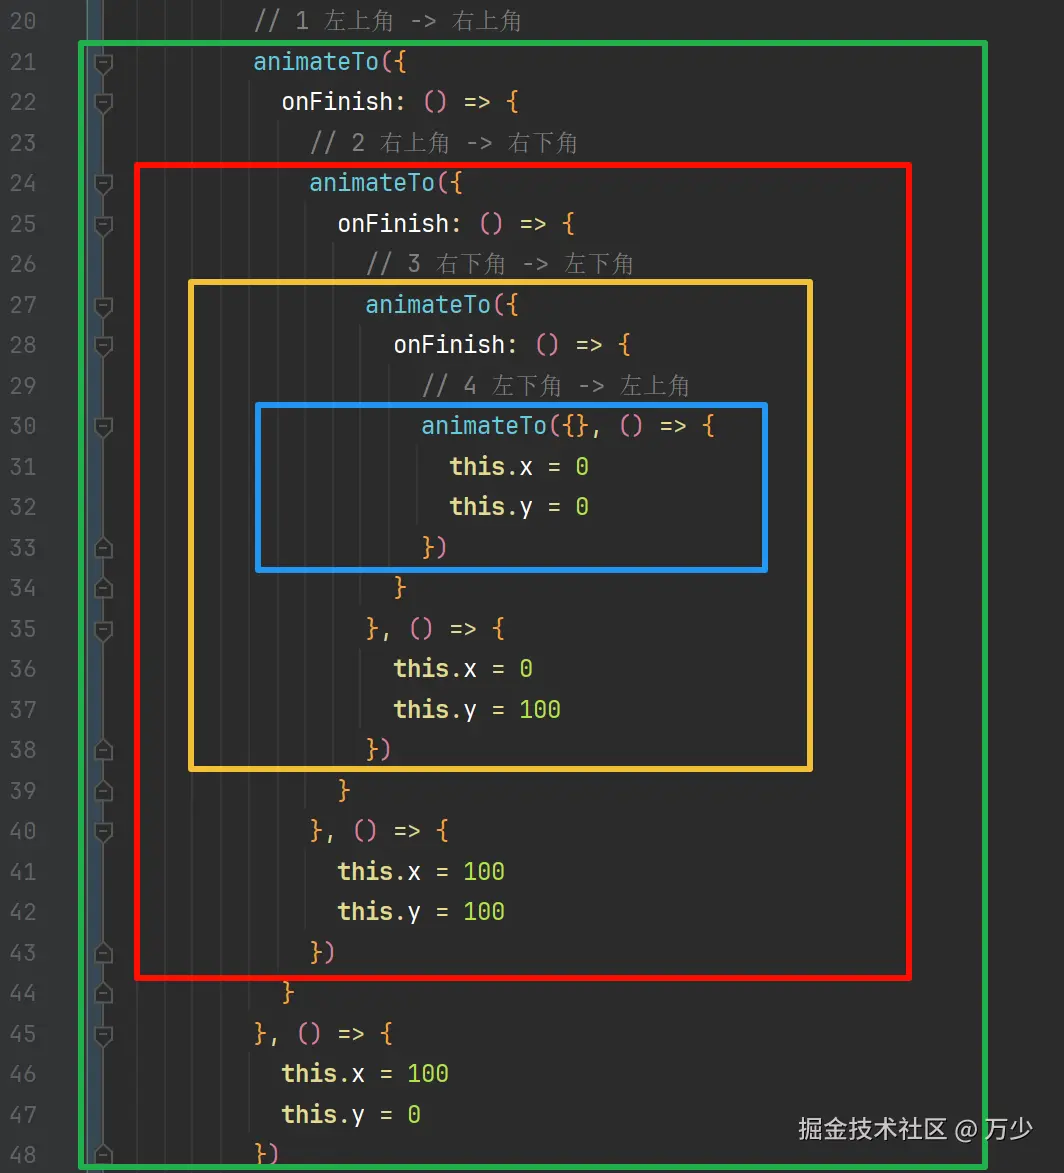Toggle the fold marker at line 40
Image resolution: width=1064 pixels, height=1173 pixels.
pyautogui.click(x=103, y=831)
